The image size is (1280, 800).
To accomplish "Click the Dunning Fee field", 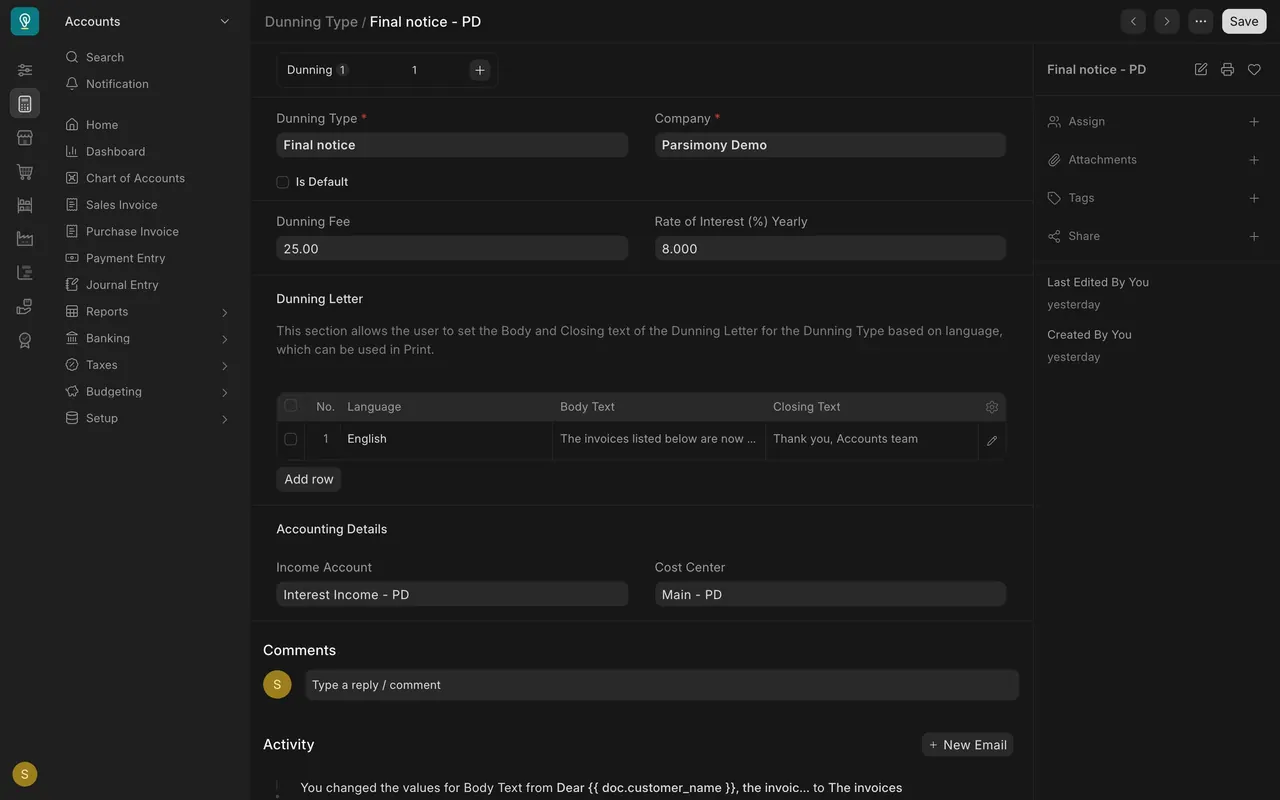I will 452,248.
